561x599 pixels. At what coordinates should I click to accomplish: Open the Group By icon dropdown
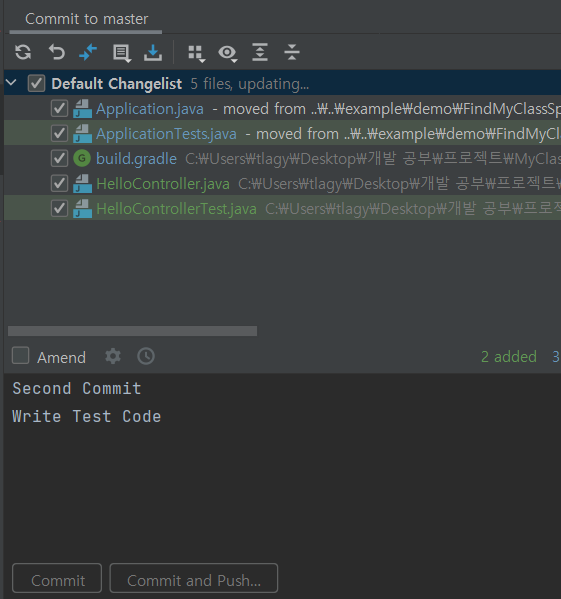coord(197,53)
